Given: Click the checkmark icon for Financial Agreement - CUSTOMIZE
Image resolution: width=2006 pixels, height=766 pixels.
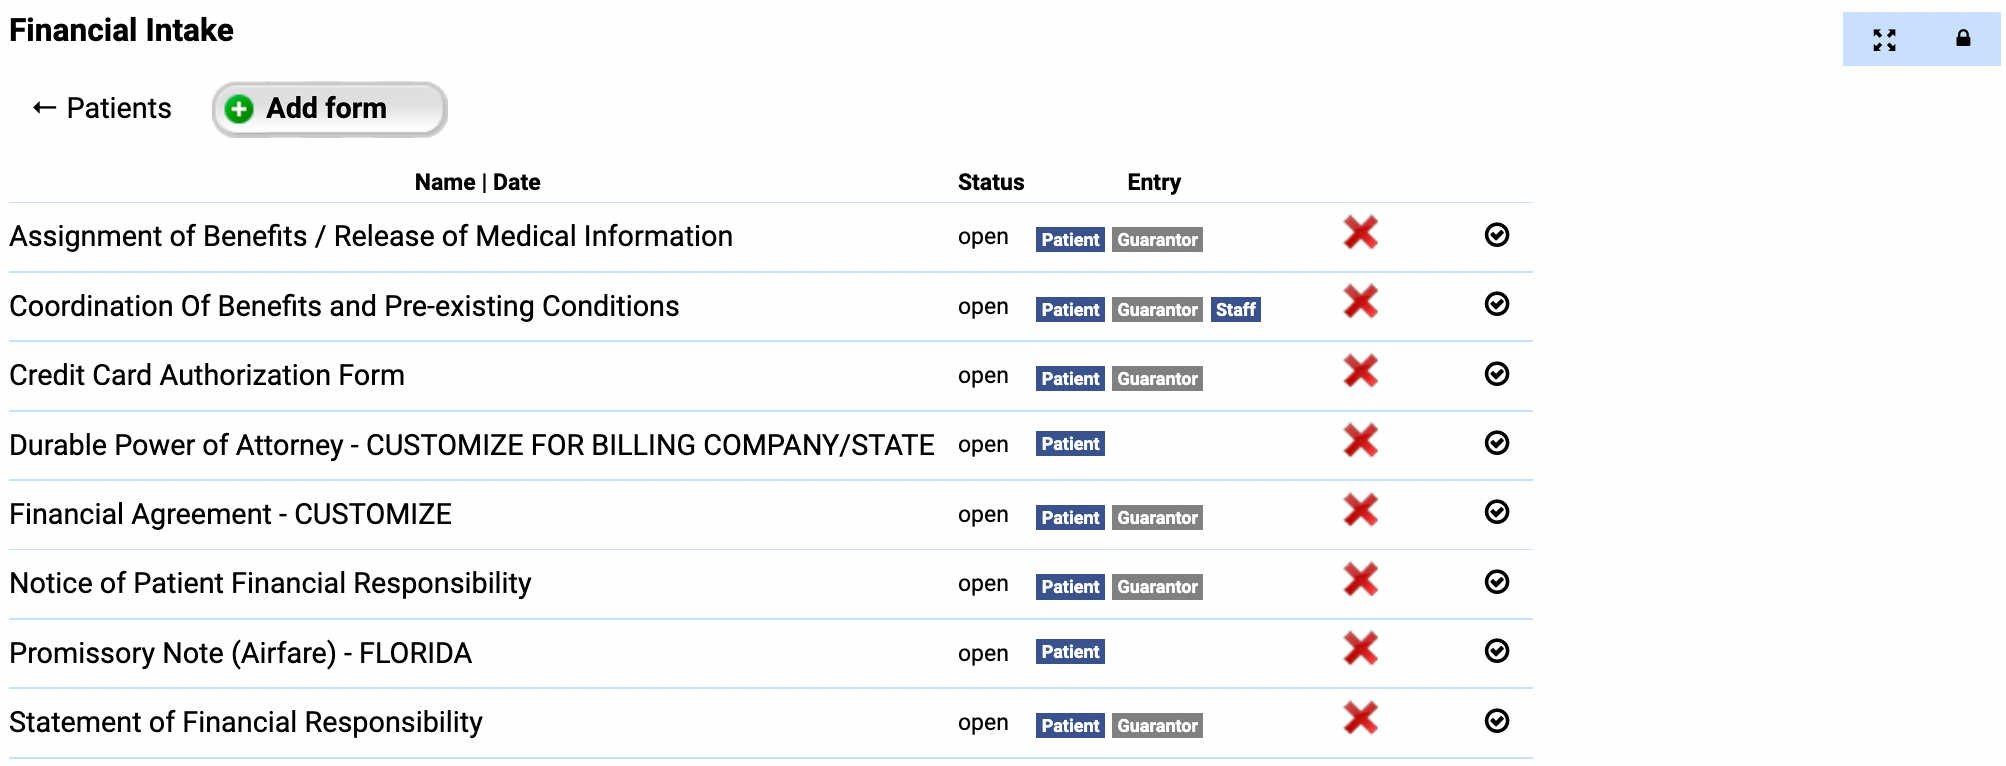Looking at the screenshot, I should point(1496,512).
